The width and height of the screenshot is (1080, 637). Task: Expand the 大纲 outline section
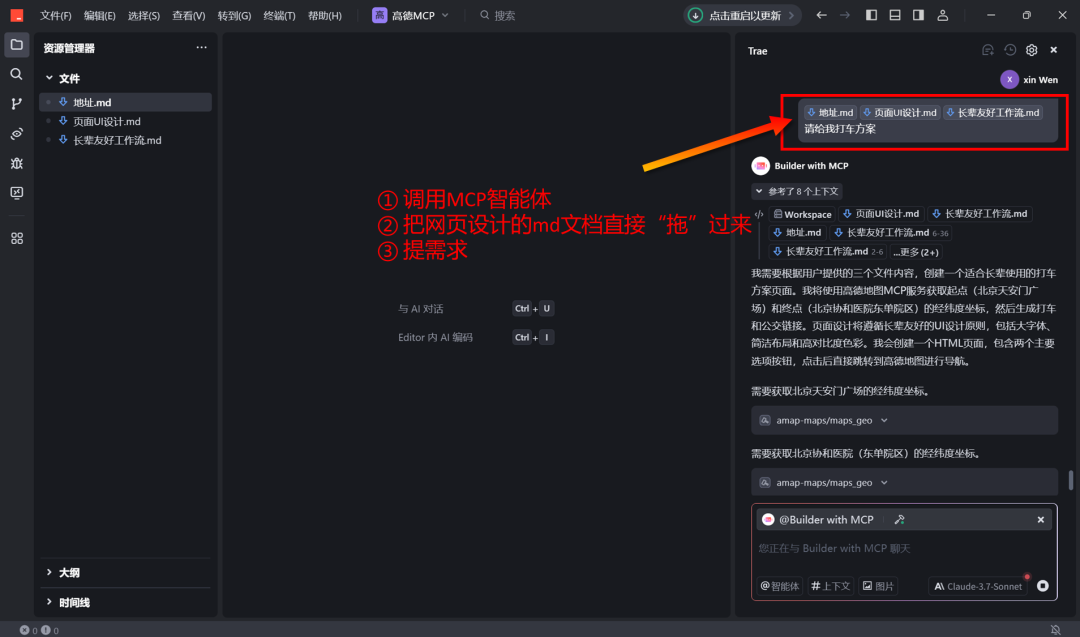(x=125, y=572)
